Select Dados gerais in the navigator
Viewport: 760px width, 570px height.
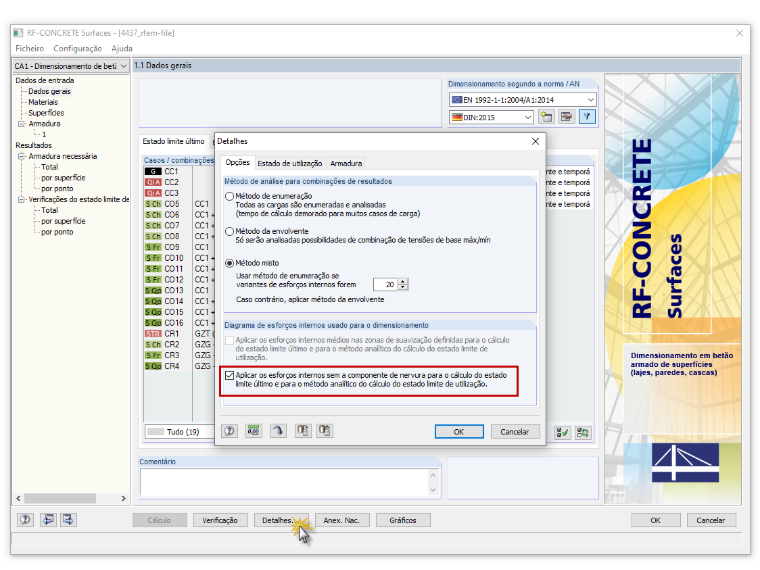(x=49, y=92)
